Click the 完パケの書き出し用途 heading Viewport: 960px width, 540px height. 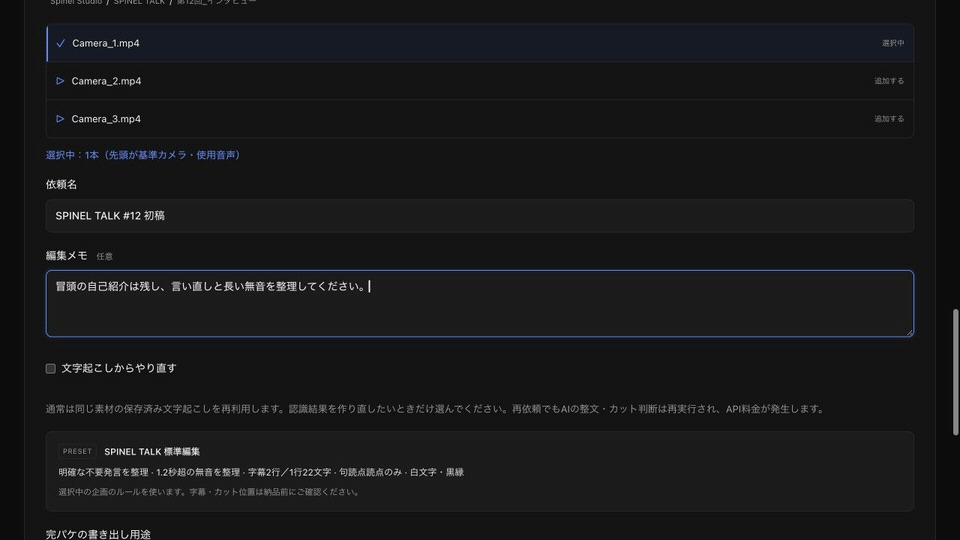pos(98,534)
